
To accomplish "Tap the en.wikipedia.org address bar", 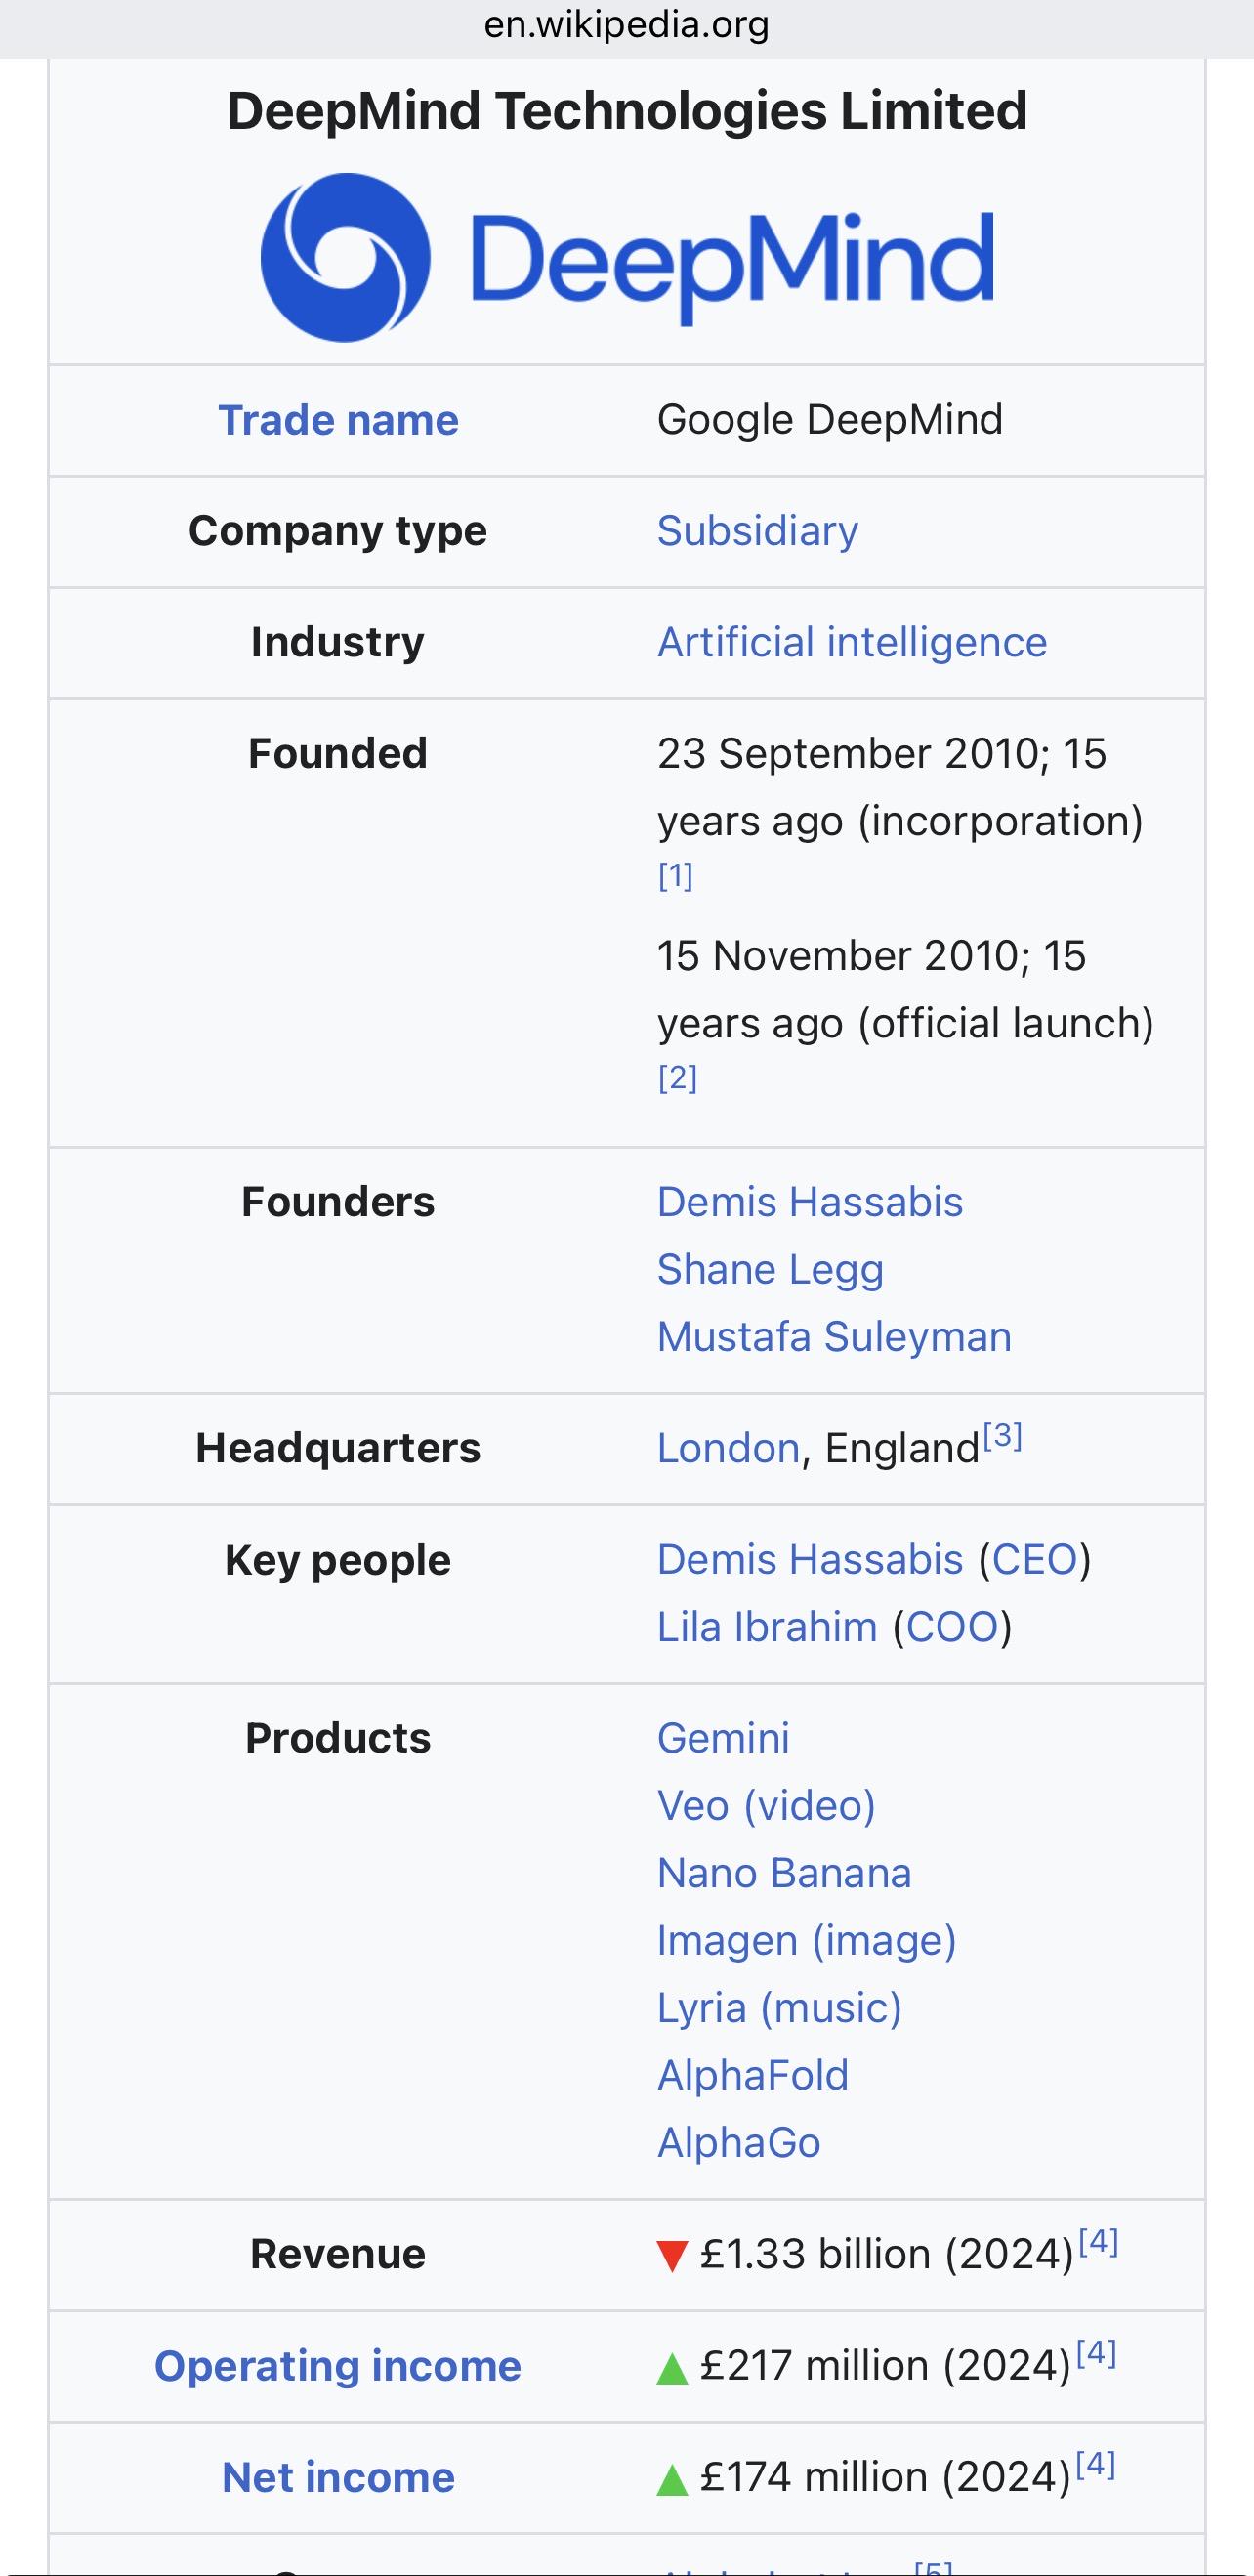I will [627, 25].
